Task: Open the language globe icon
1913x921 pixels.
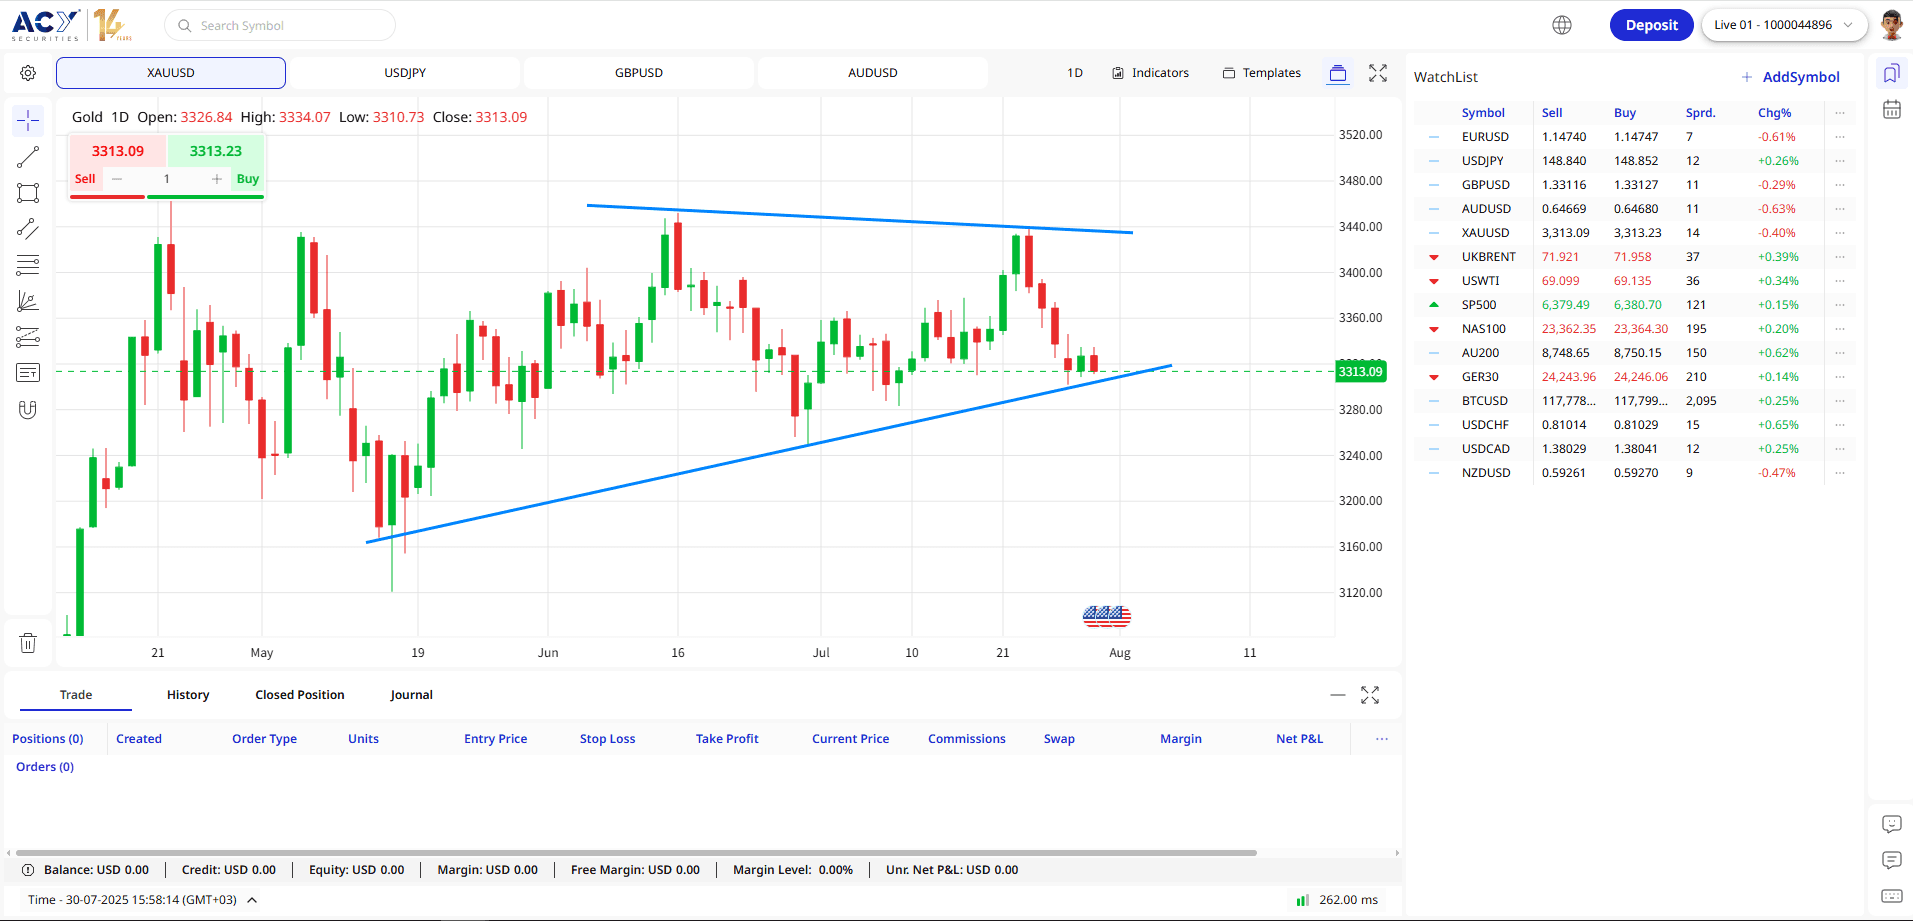Action: (1562, 25)
